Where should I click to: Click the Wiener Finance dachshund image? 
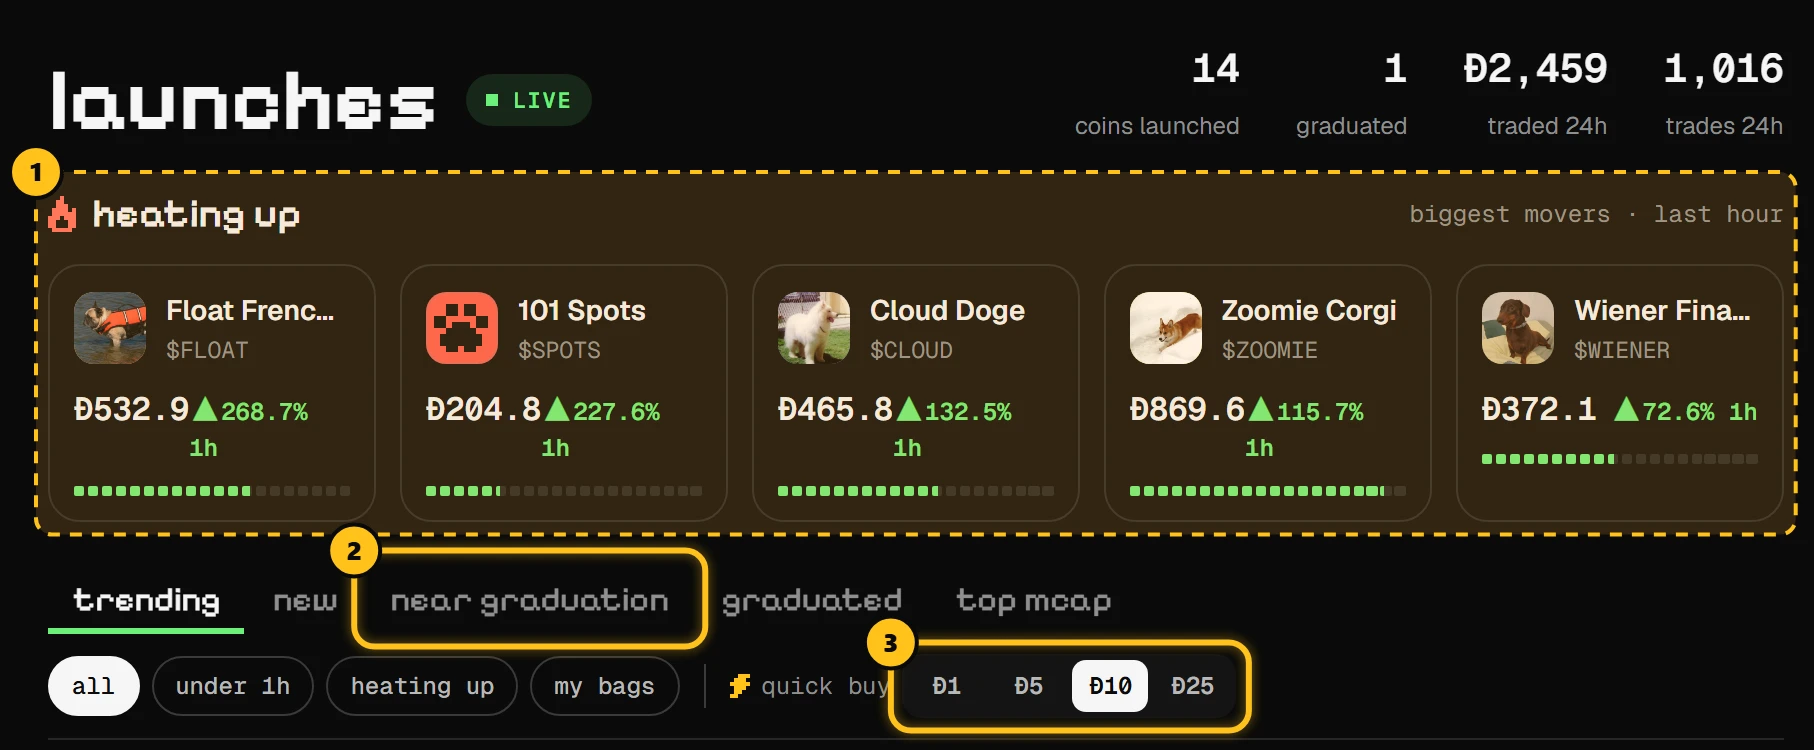click(1518, 328)
